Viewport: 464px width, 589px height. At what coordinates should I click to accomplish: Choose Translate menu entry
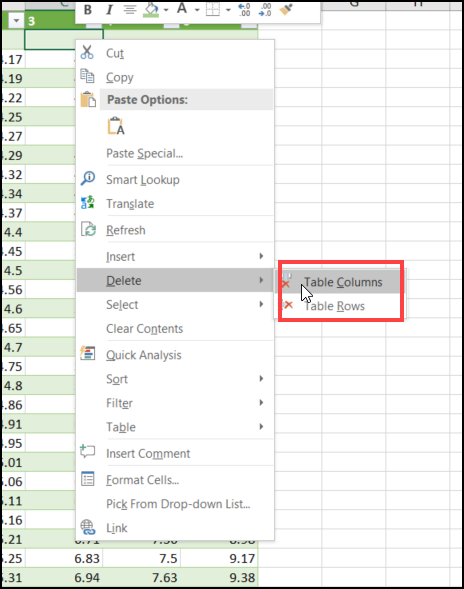click(130, 204)
